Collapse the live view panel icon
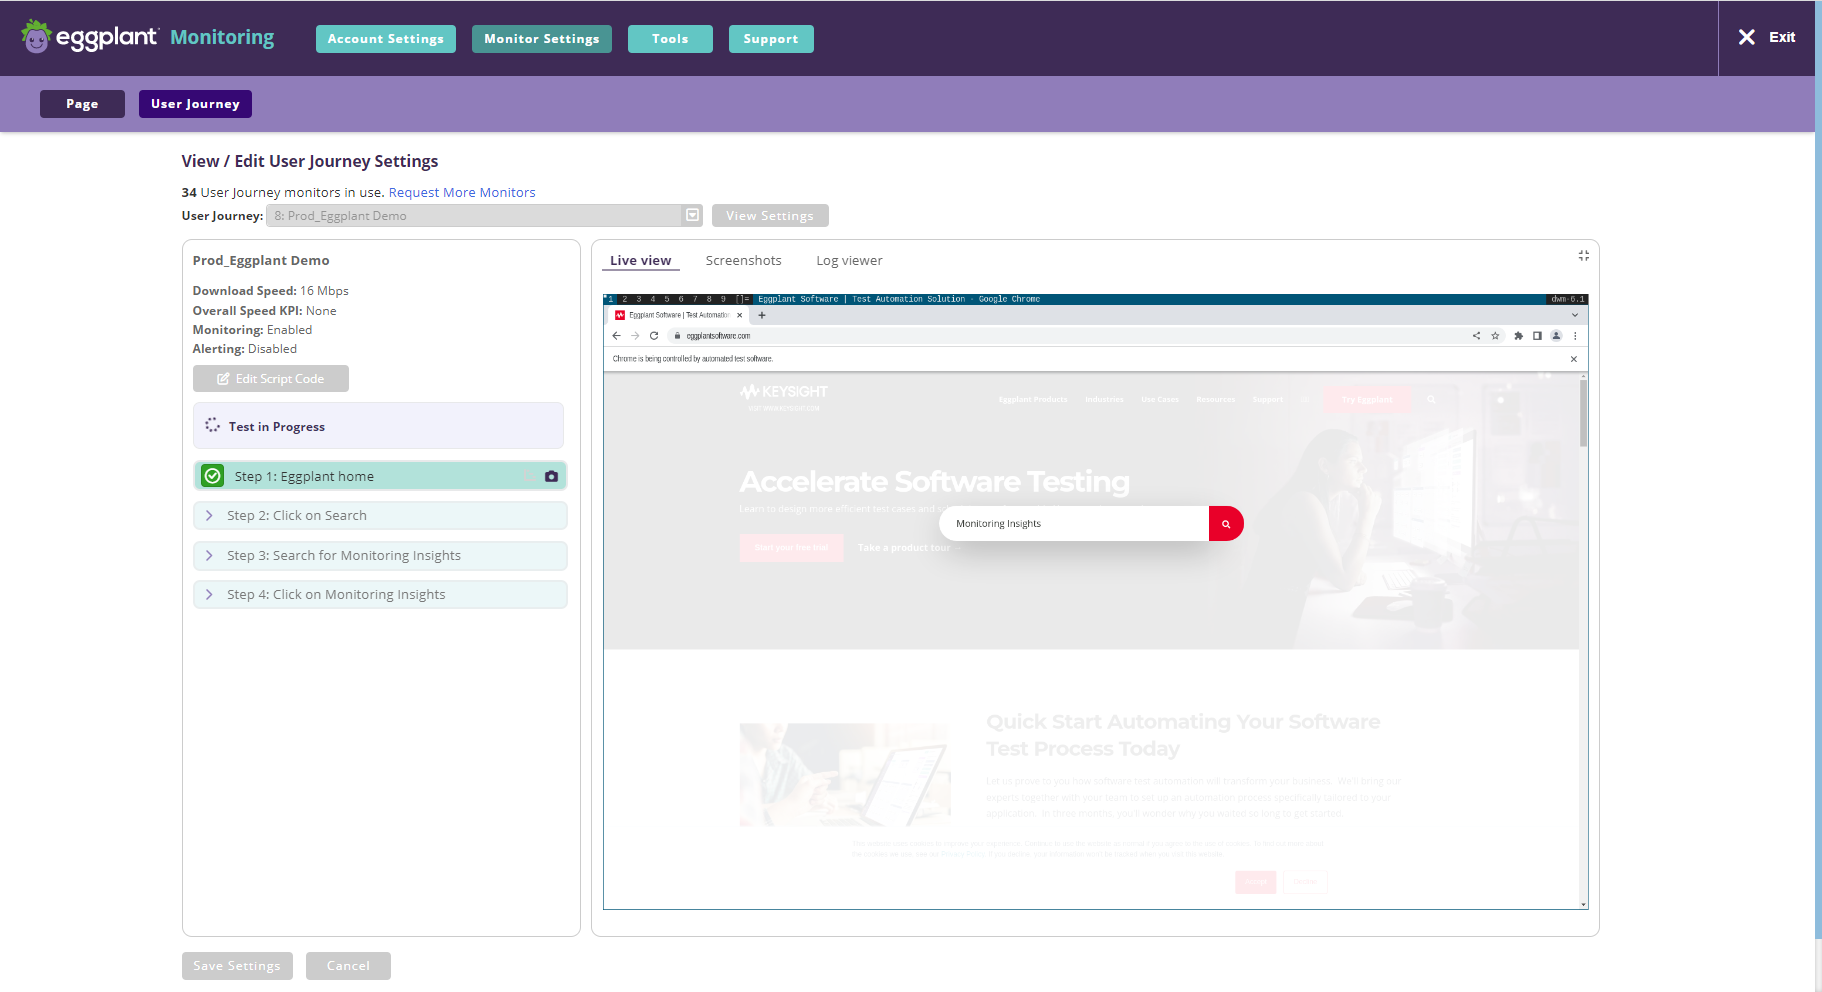The image size is (1822, 992). pos(1583,256)
